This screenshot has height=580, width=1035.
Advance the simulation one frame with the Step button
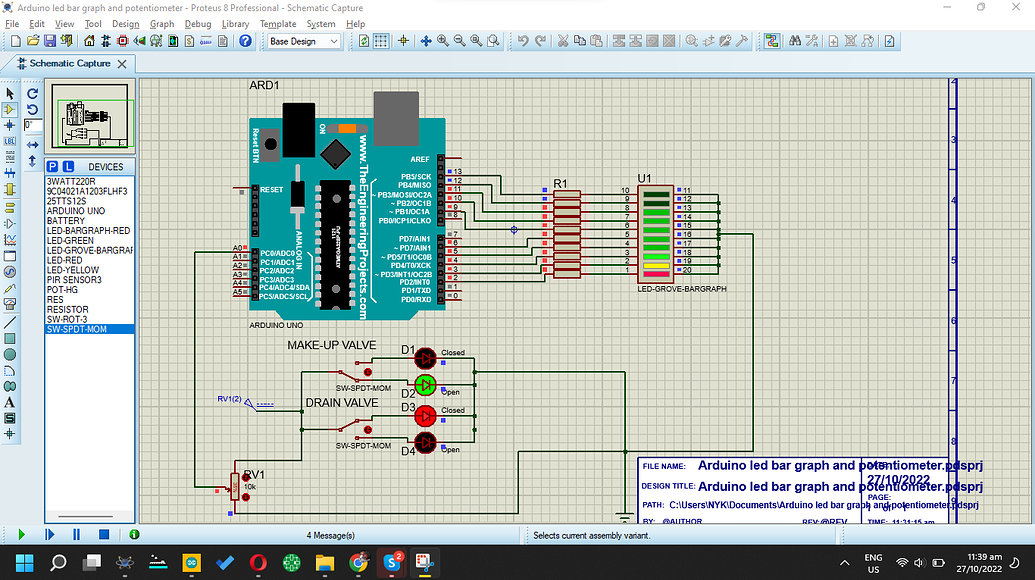click(50, 534)
